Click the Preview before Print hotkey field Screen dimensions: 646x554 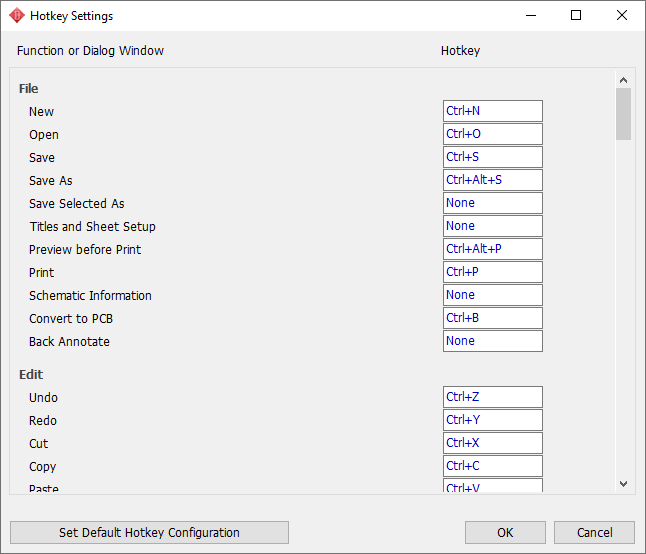[x=493, y=249]
